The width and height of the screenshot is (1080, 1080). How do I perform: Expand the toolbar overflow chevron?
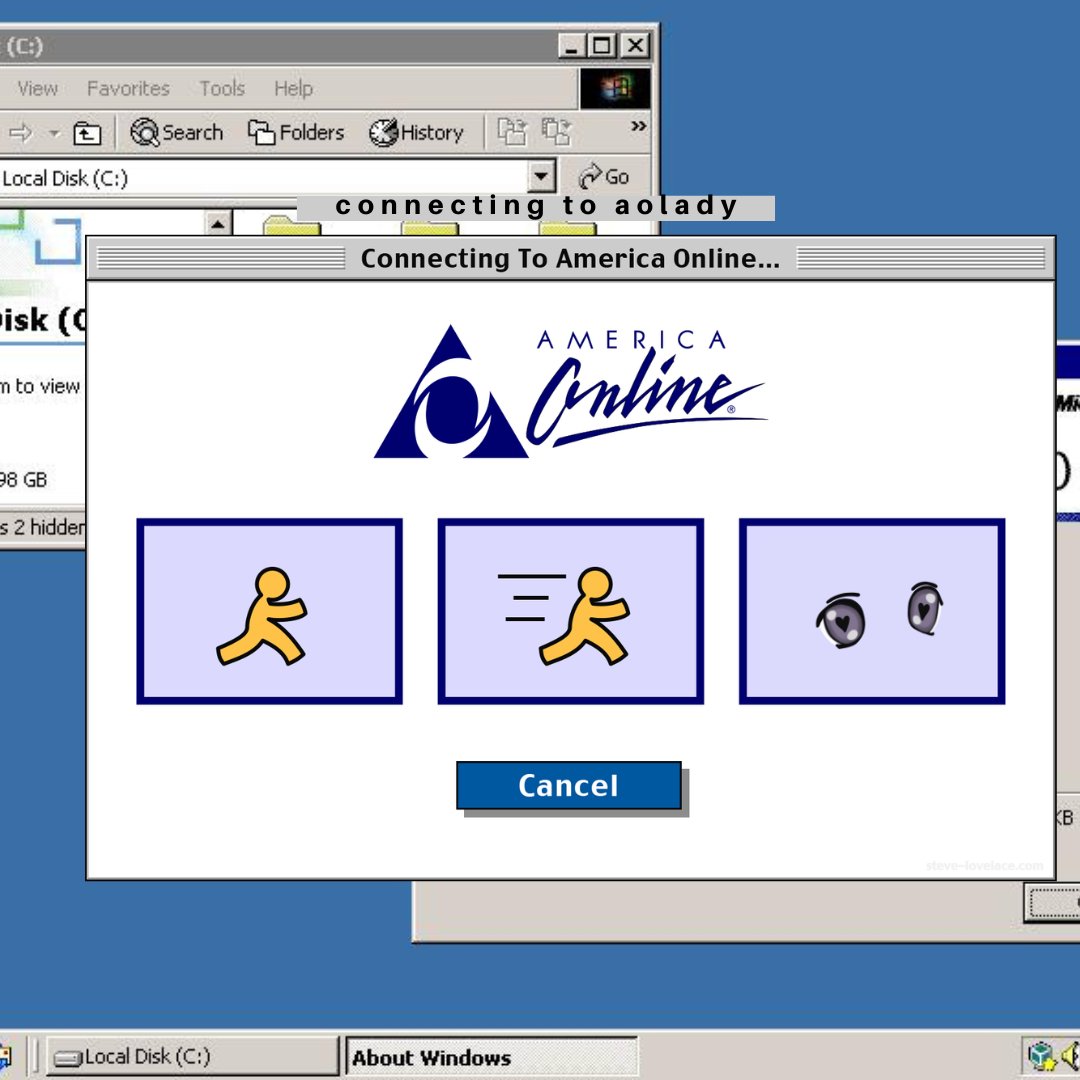[x=638, y=126]
